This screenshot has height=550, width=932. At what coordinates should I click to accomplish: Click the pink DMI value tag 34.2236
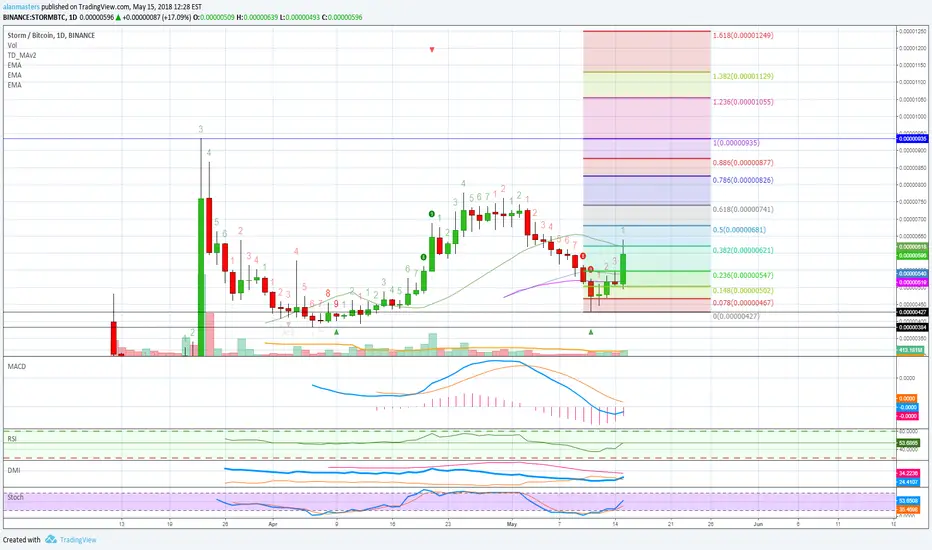point(908,473)
